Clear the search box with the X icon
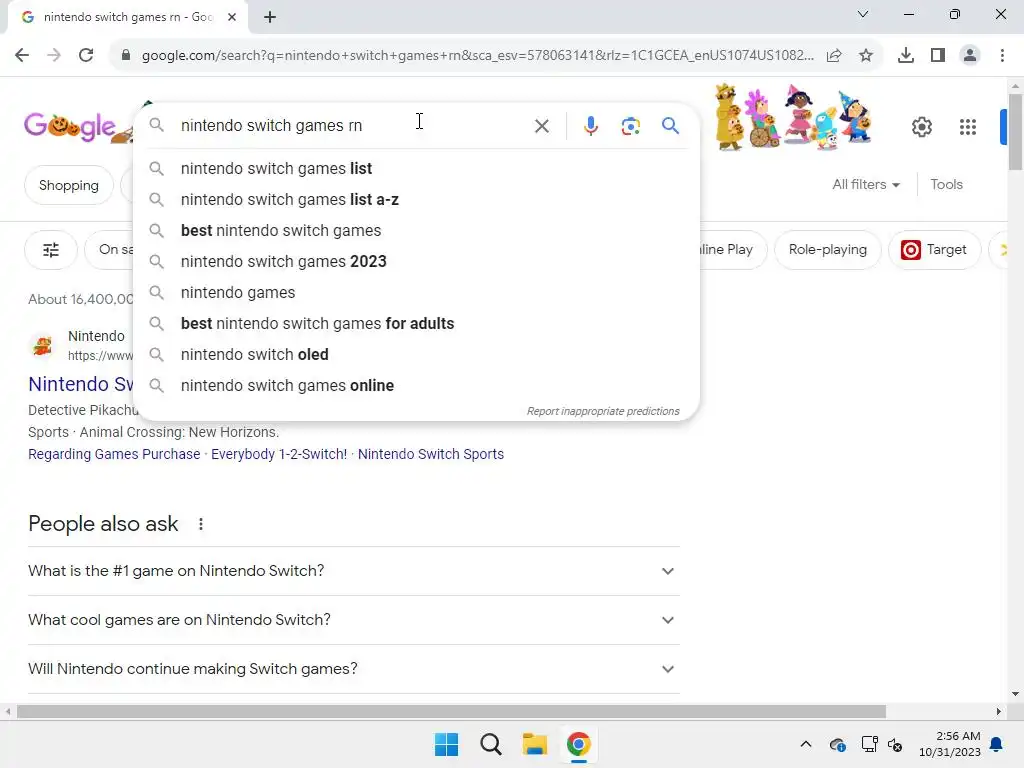Image resolution: width=1024 pixels, height=768 pixels. [x=541, y=126]
